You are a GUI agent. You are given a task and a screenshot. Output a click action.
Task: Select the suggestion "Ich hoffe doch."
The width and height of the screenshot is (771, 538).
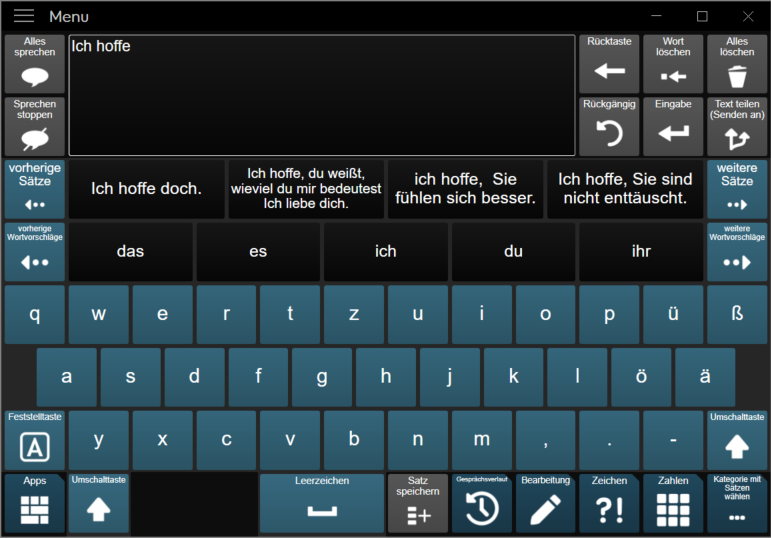click(147, 189)
